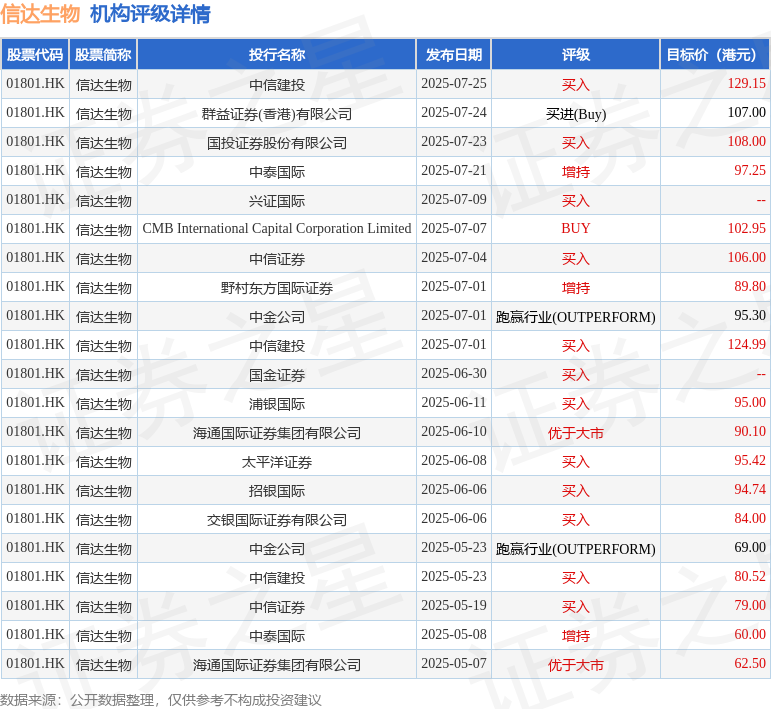Click 群益证券(香港)有限公司 cell
Viewport: 771px width, 709px height.
277,114
